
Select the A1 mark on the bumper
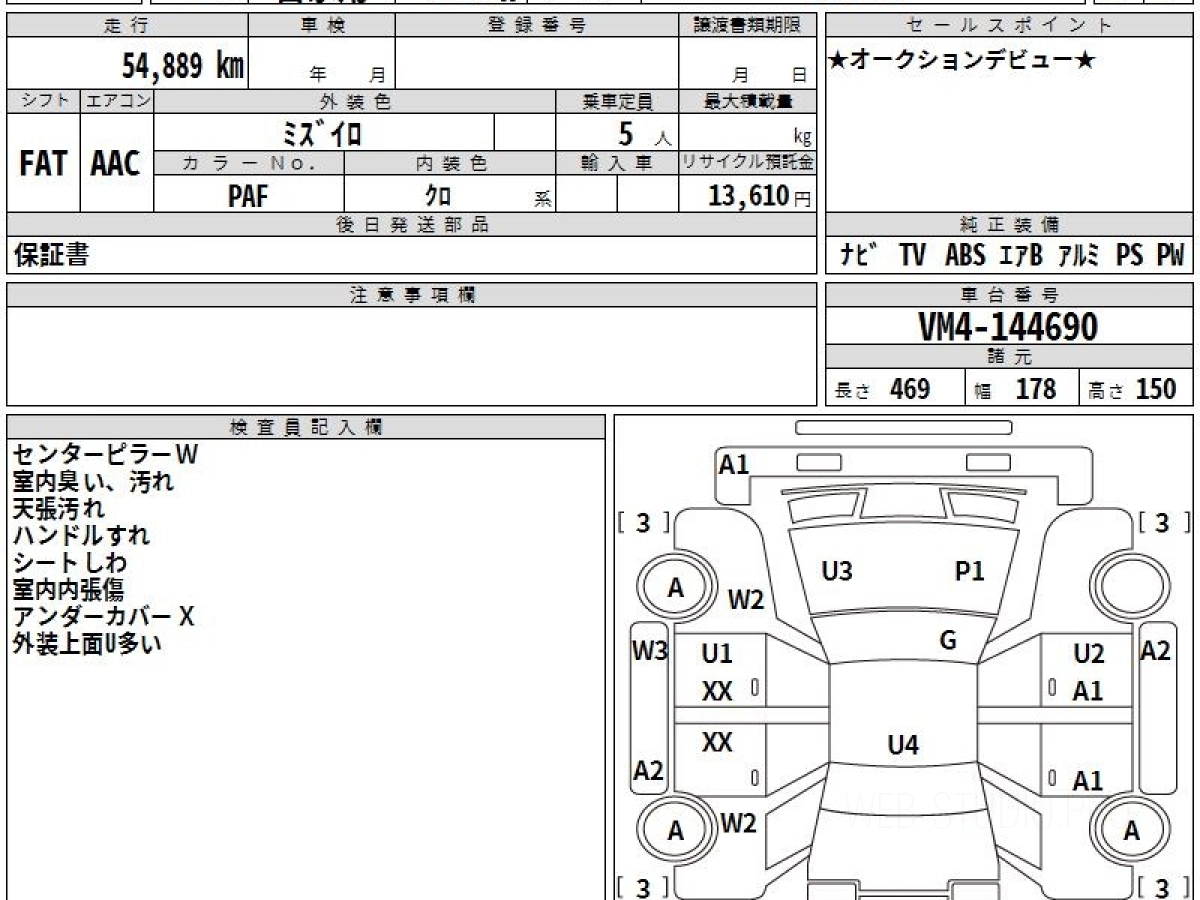click(734, 463)
